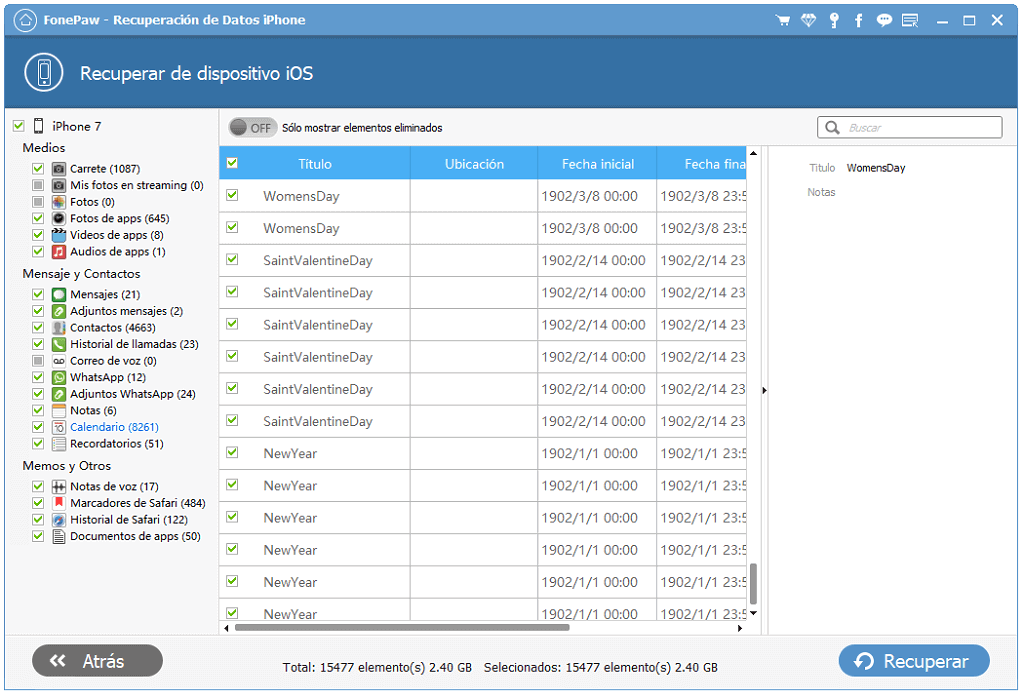Click the Recuperar button
The image size is (1024, 699).
914,661
